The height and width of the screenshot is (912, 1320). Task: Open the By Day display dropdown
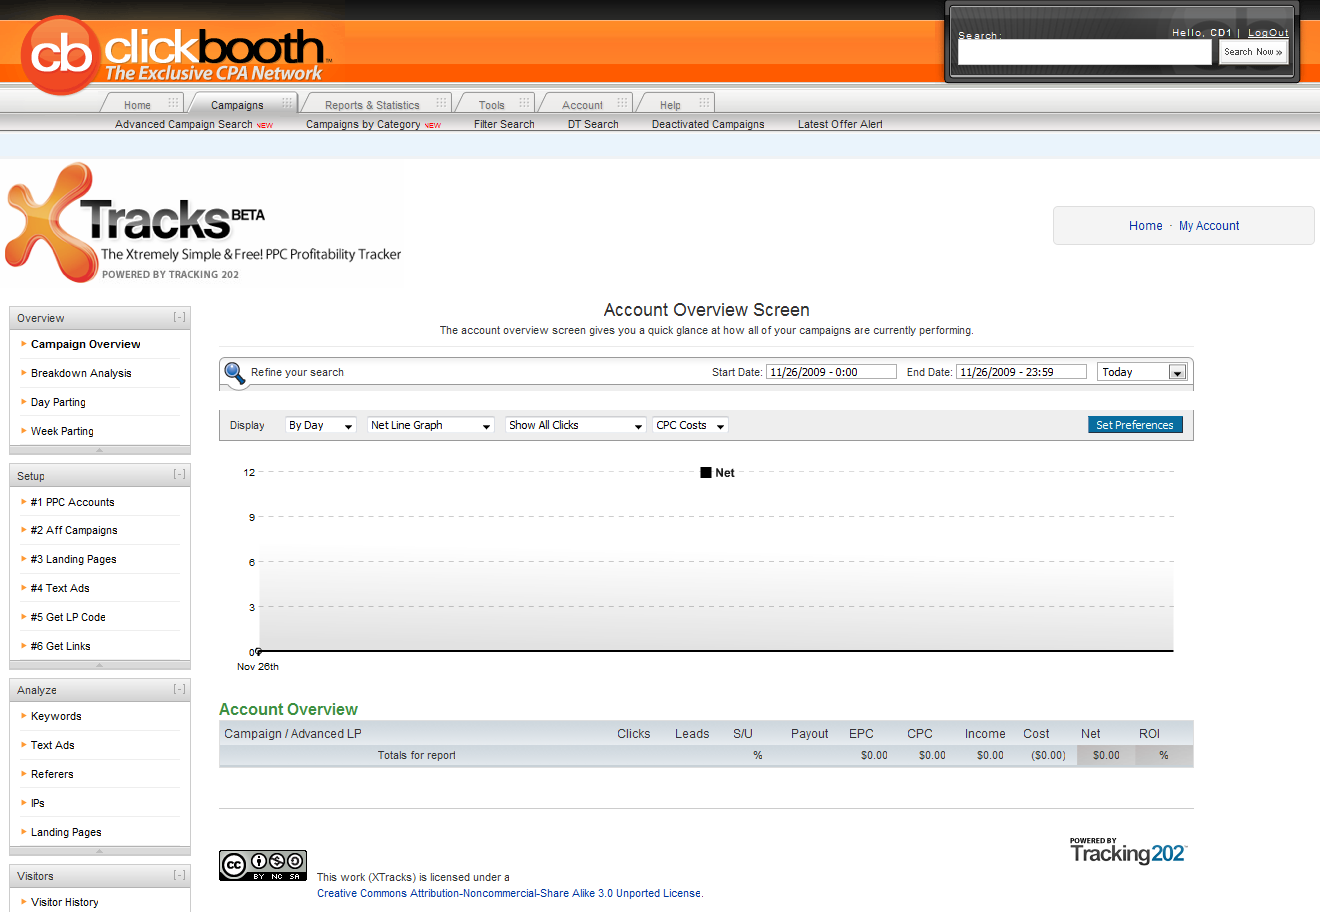tap(320, 426)
